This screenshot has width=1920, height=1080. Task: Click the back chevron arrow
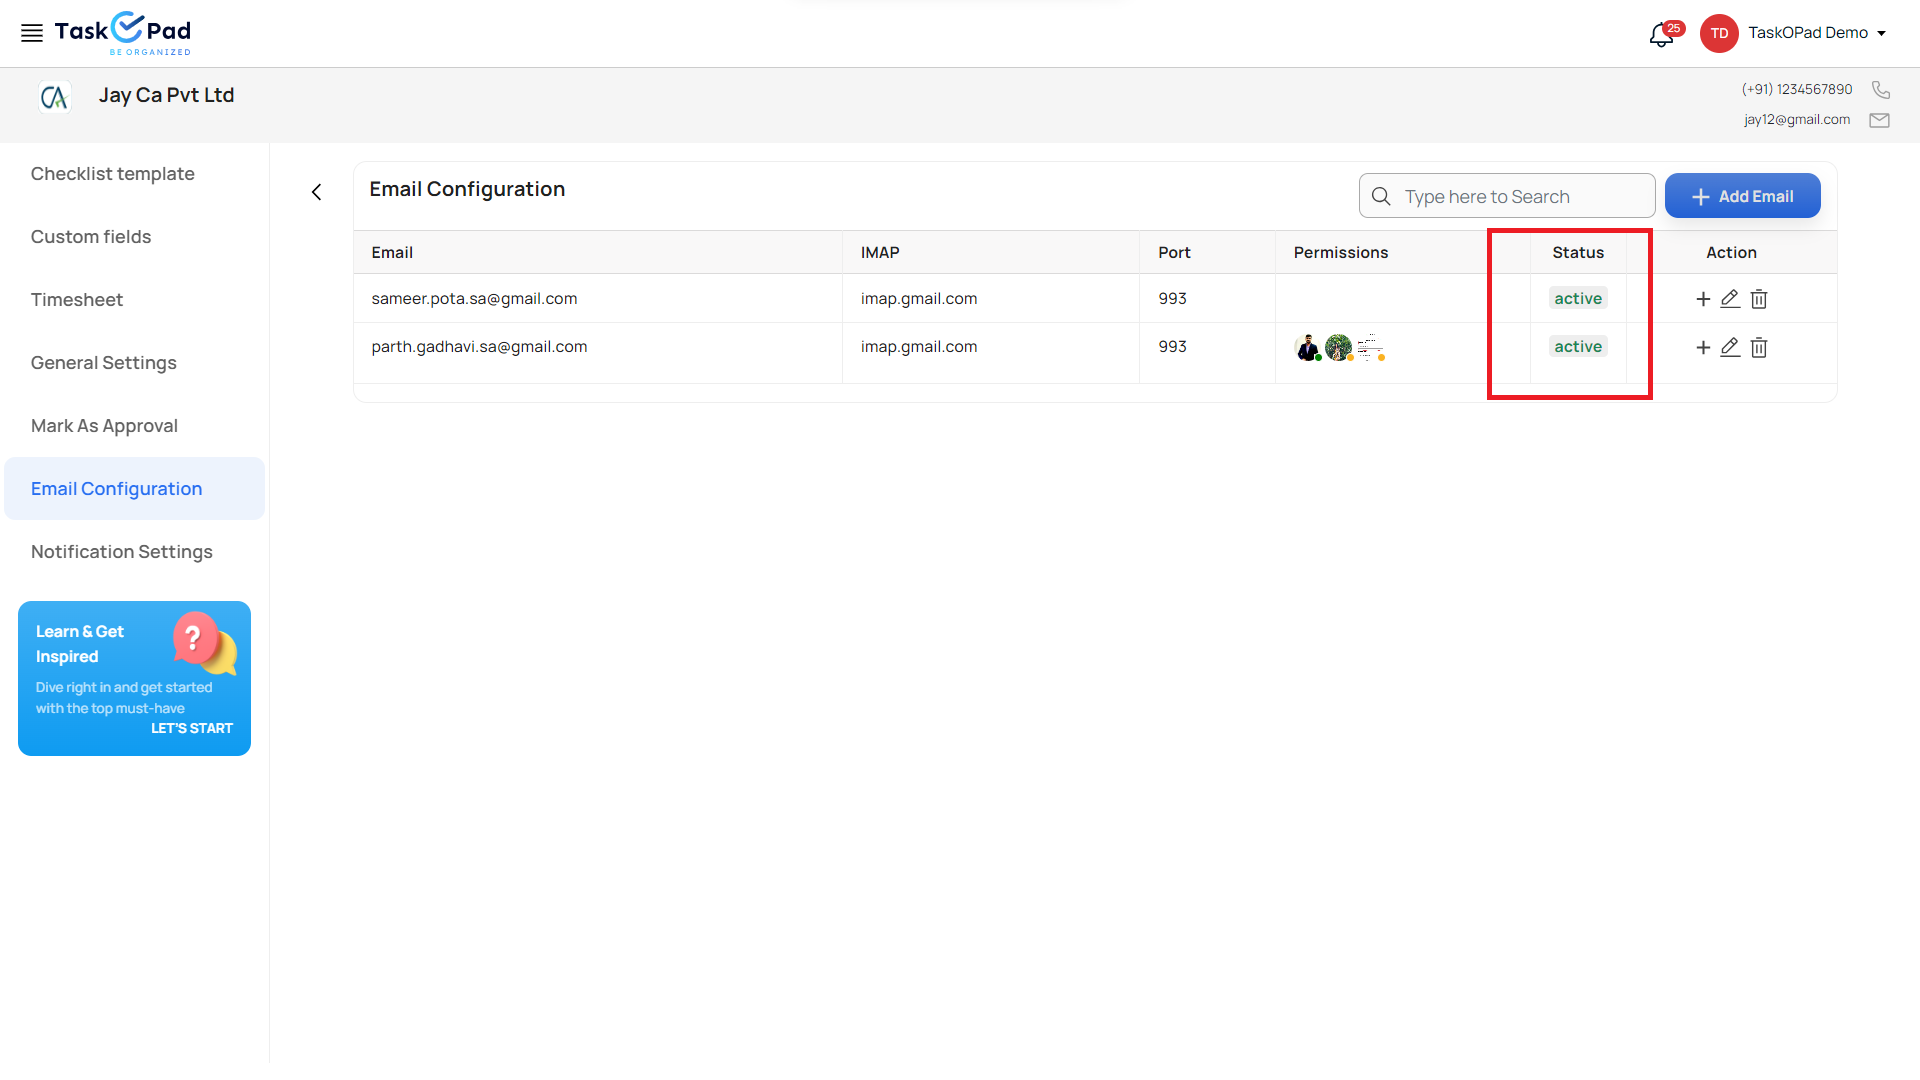tap(317, 192)
